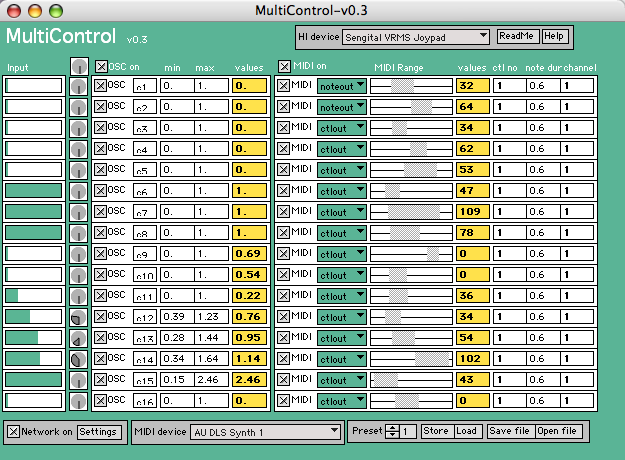Click the calibration knob in the n6 row
Image resolution: width=625 pixels, height=460 pixels.
pyautogui.click(x=79, y=191)
